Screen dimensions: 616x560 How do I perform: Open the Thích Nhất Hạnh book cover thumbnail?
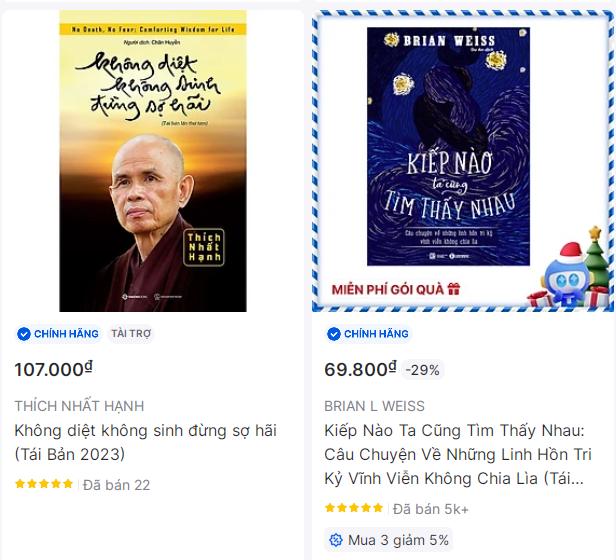153,161
